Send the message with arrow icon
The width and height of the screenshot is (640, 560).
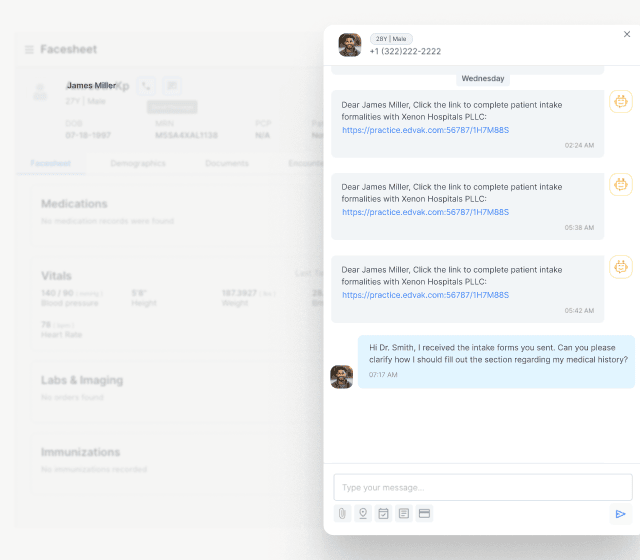[620, 514]
